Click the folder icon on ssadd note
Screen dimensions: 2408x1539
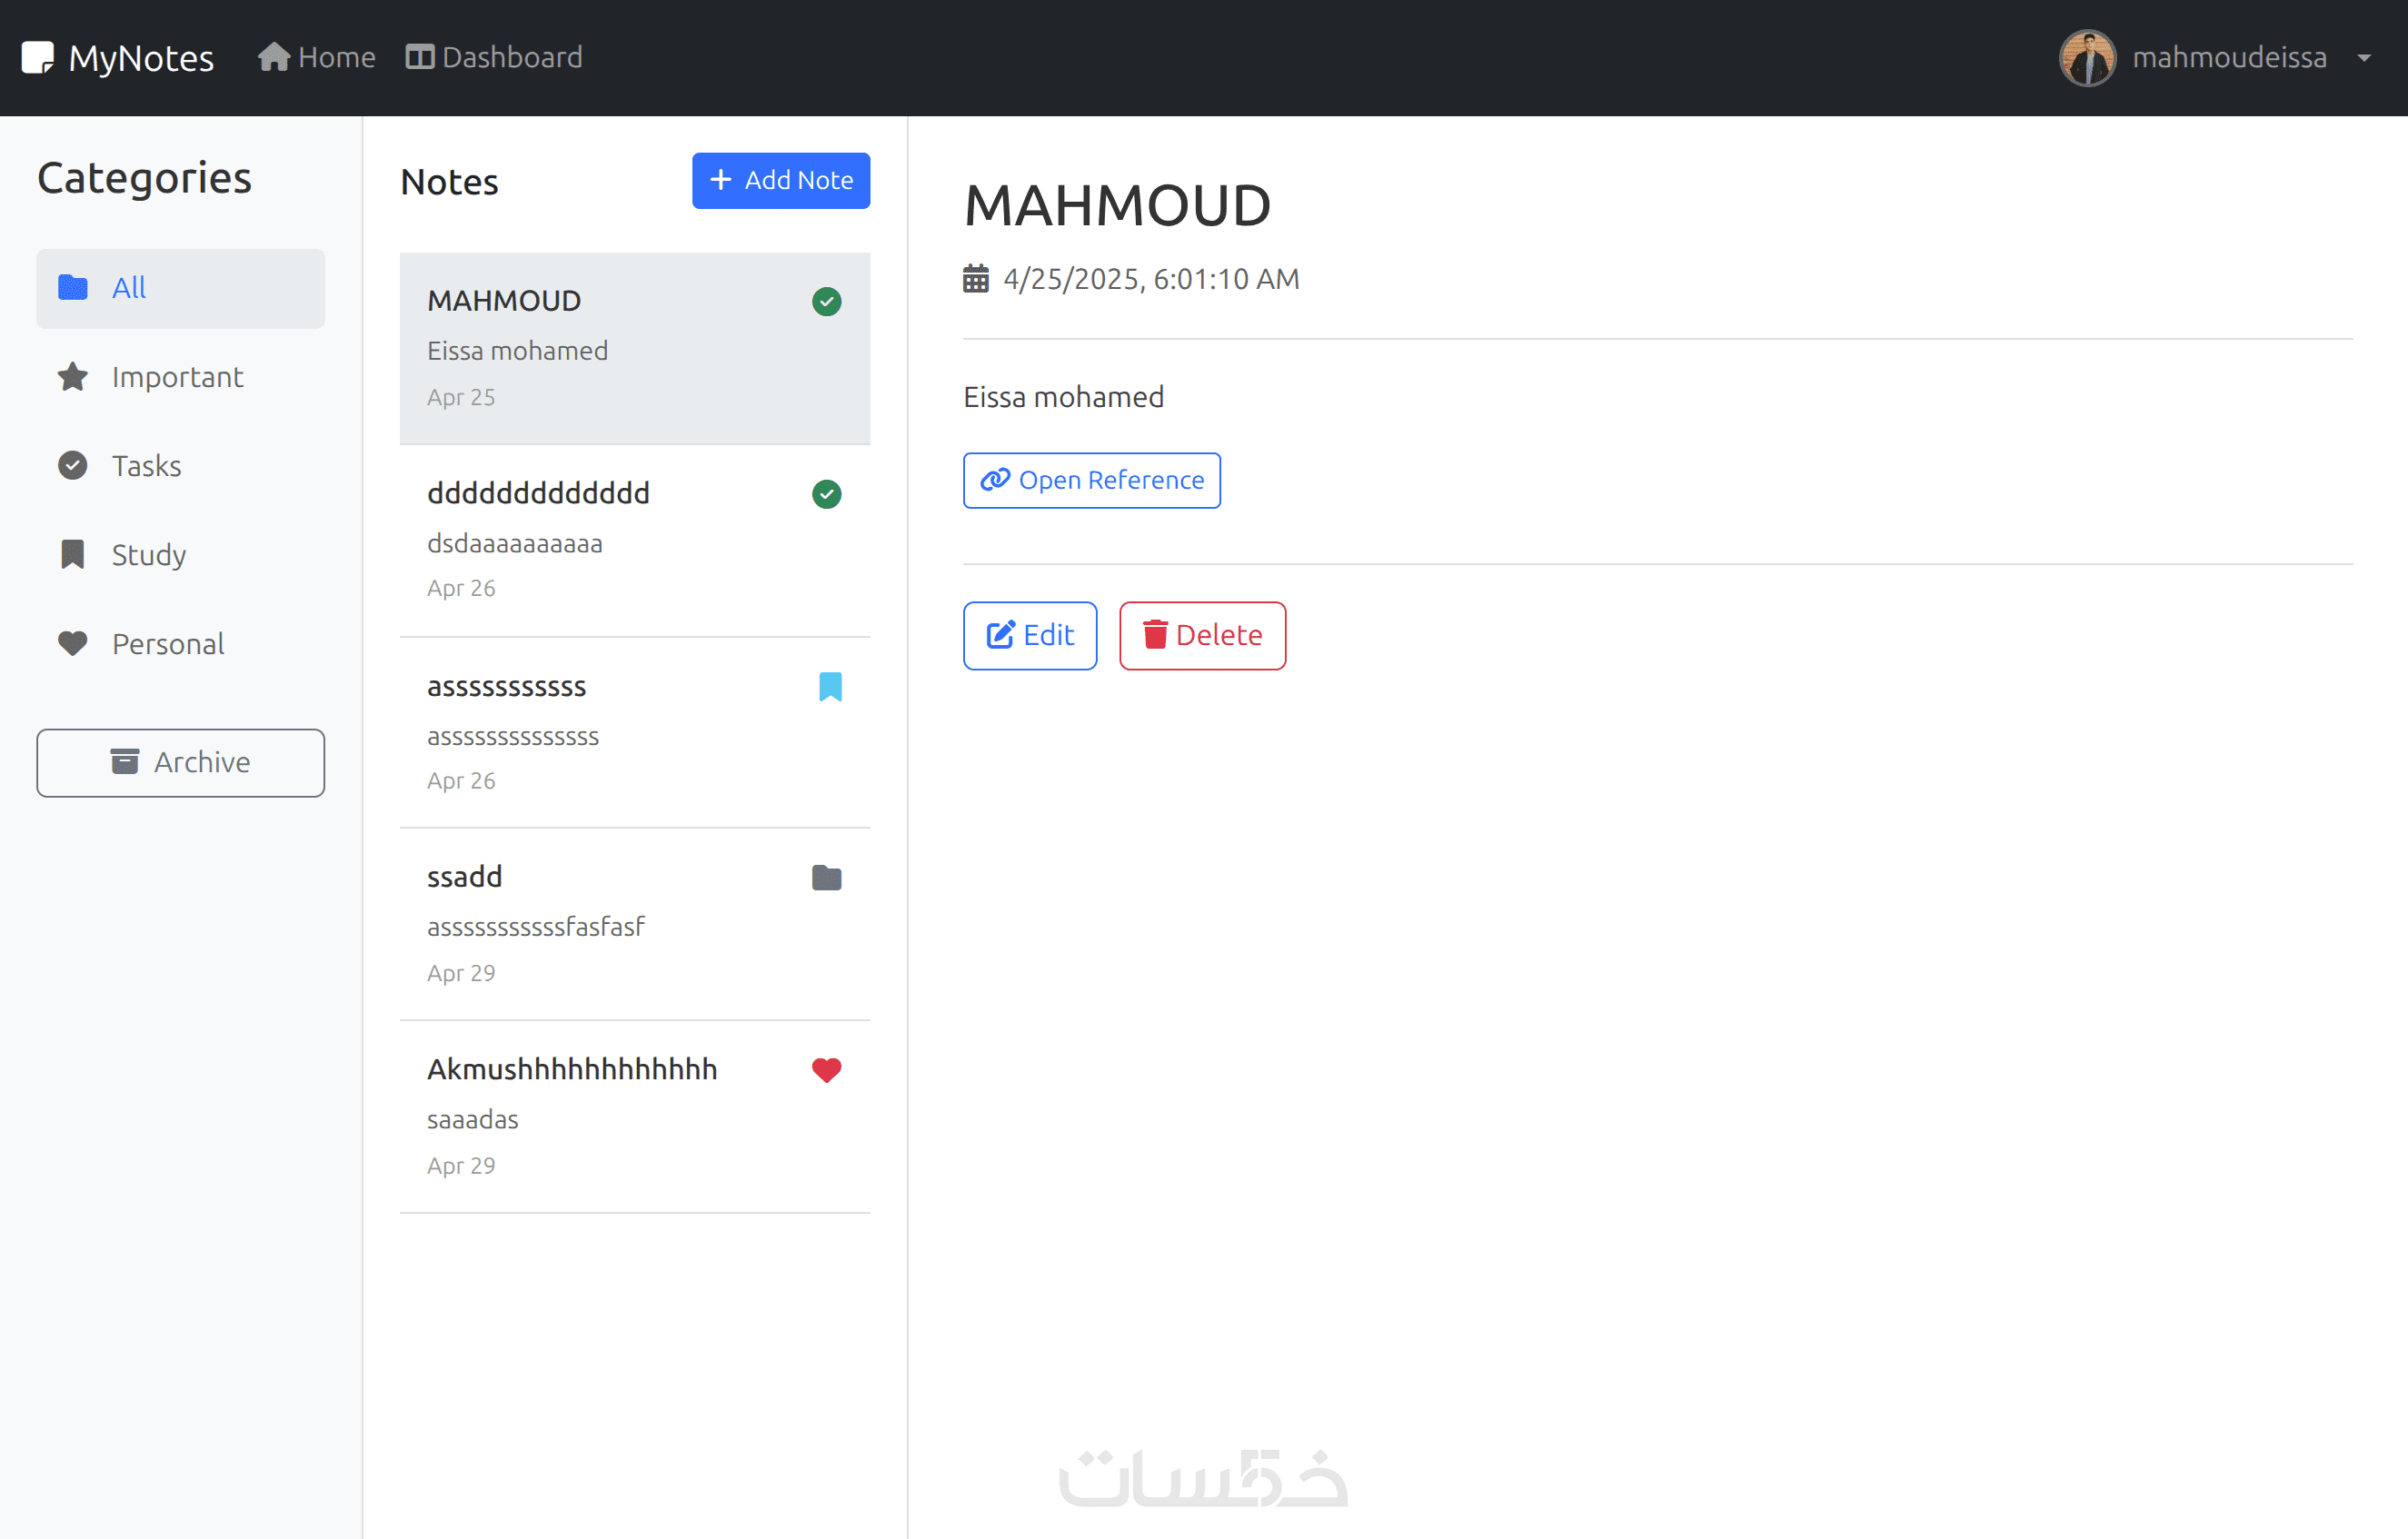click(826, 877)
